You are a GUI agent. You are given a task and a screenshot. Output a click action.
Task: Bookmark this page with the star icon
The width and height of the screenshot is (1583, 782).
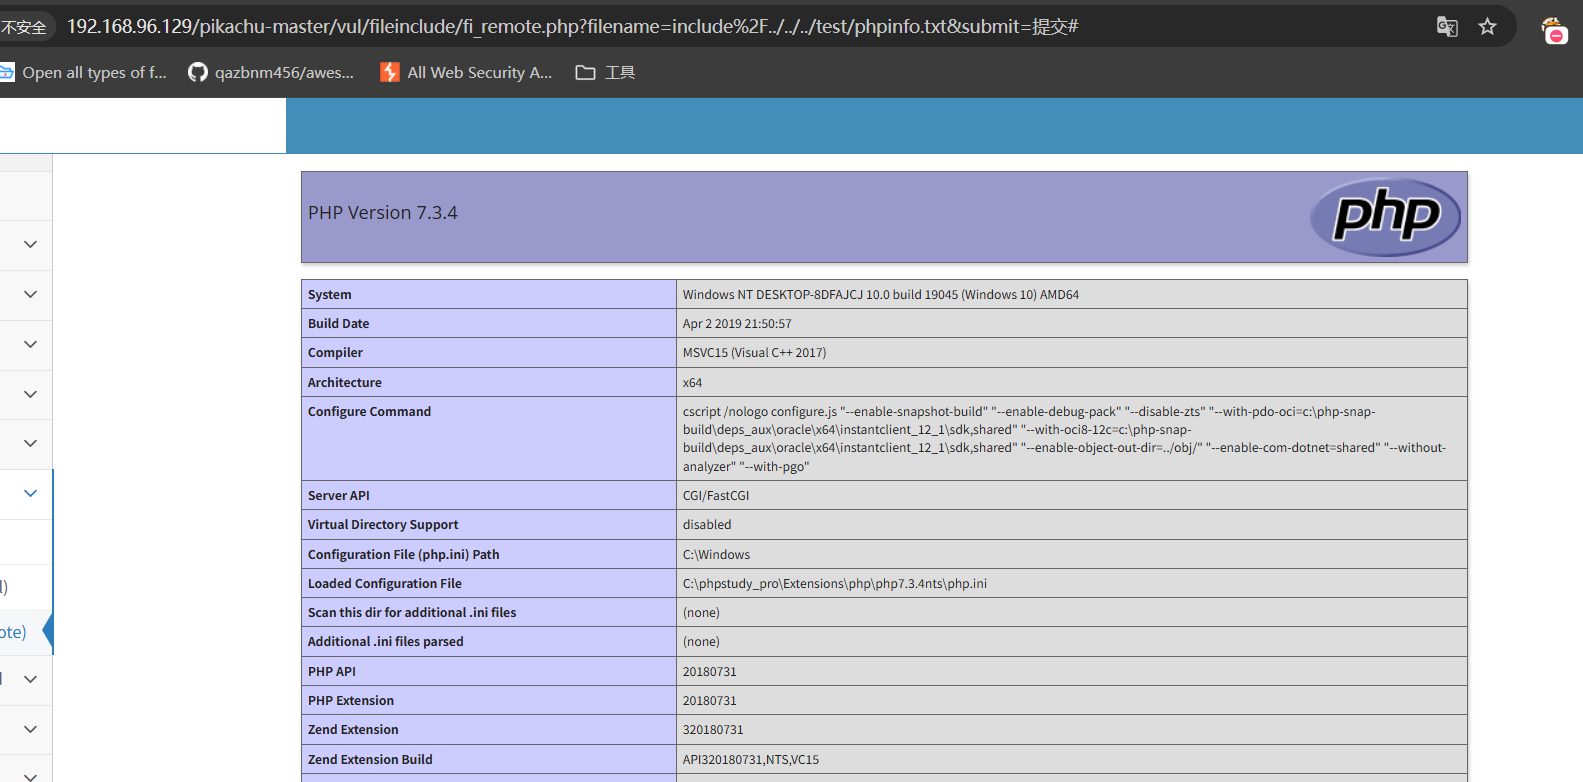coord(1487,27)
